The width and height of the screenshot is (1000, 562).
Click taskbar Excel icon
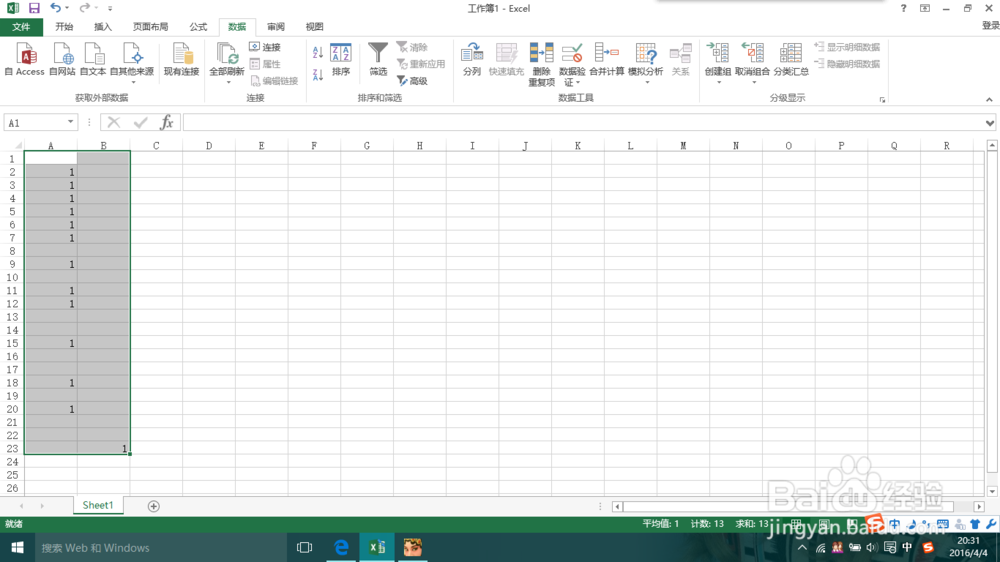(376, 547)
